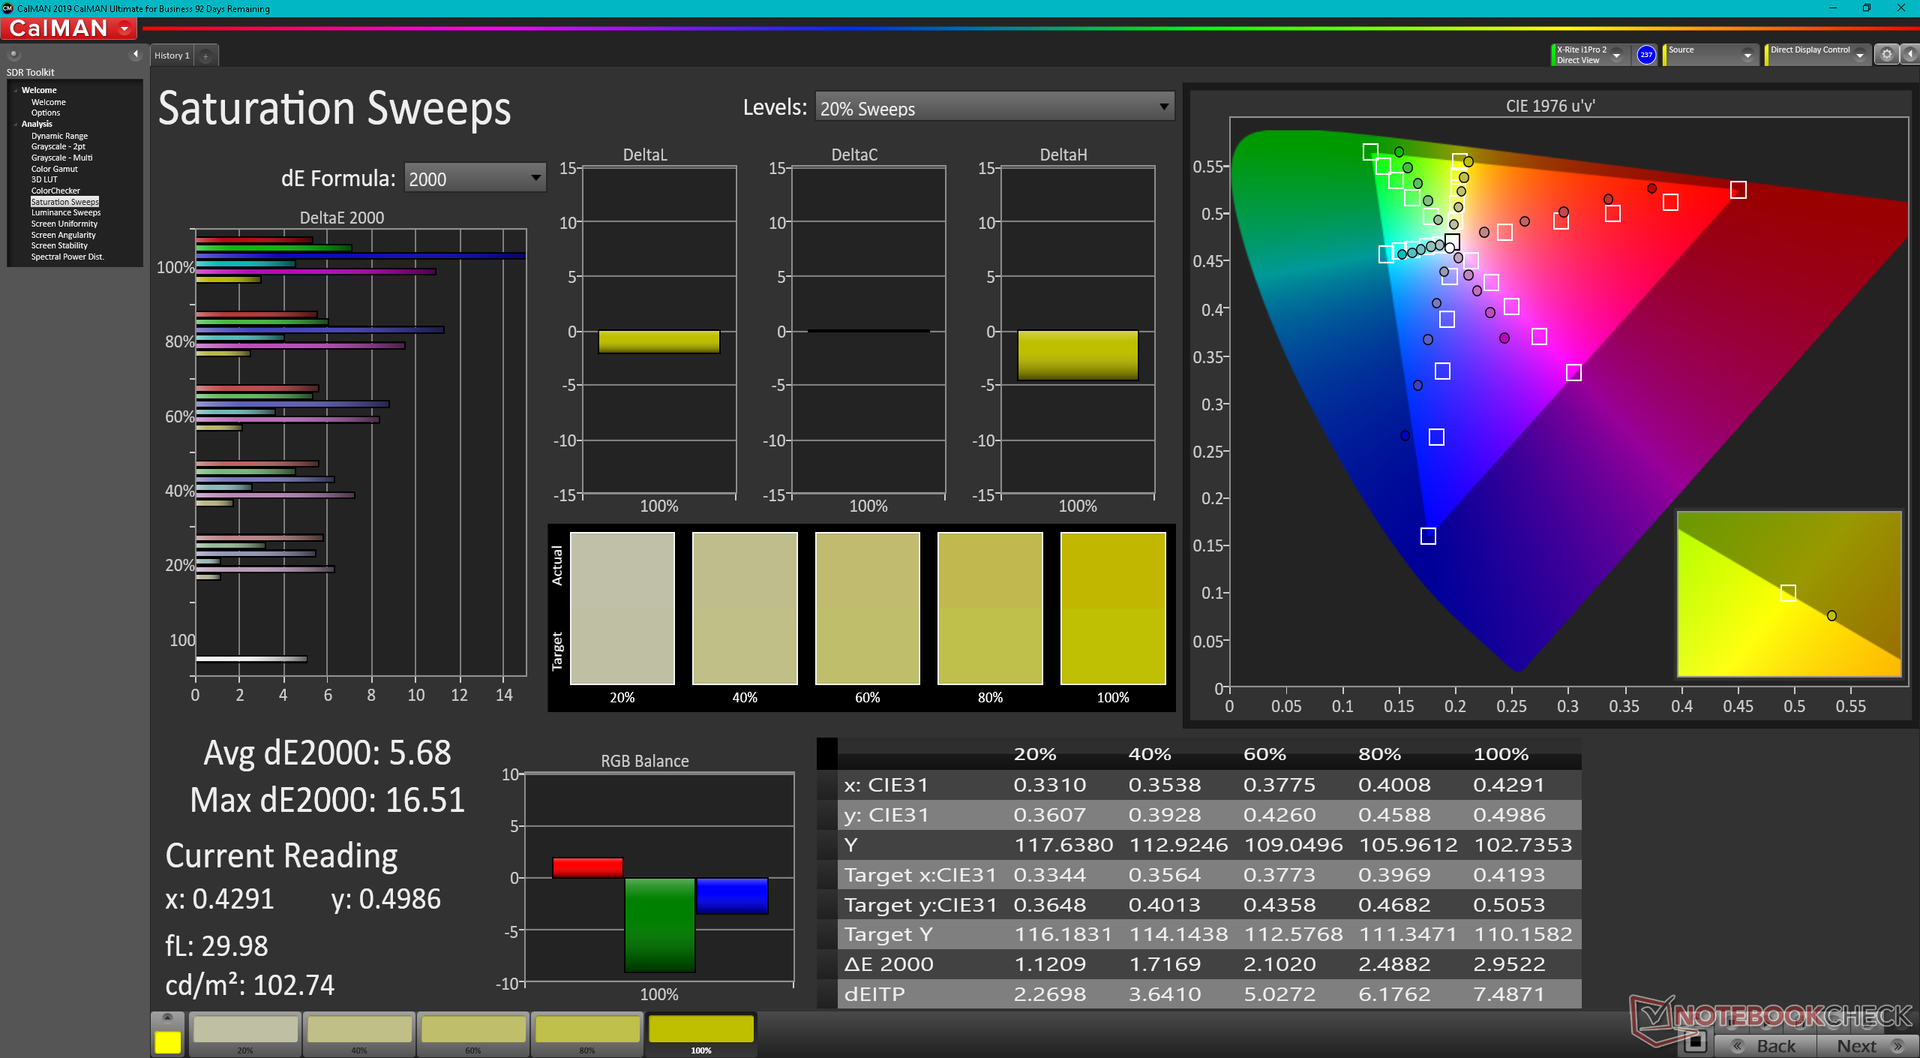This screenshot has height=1058, width=1920.
Task: Add a new history tab with plus
Action: pyautogui.click(x=206, y=56)
